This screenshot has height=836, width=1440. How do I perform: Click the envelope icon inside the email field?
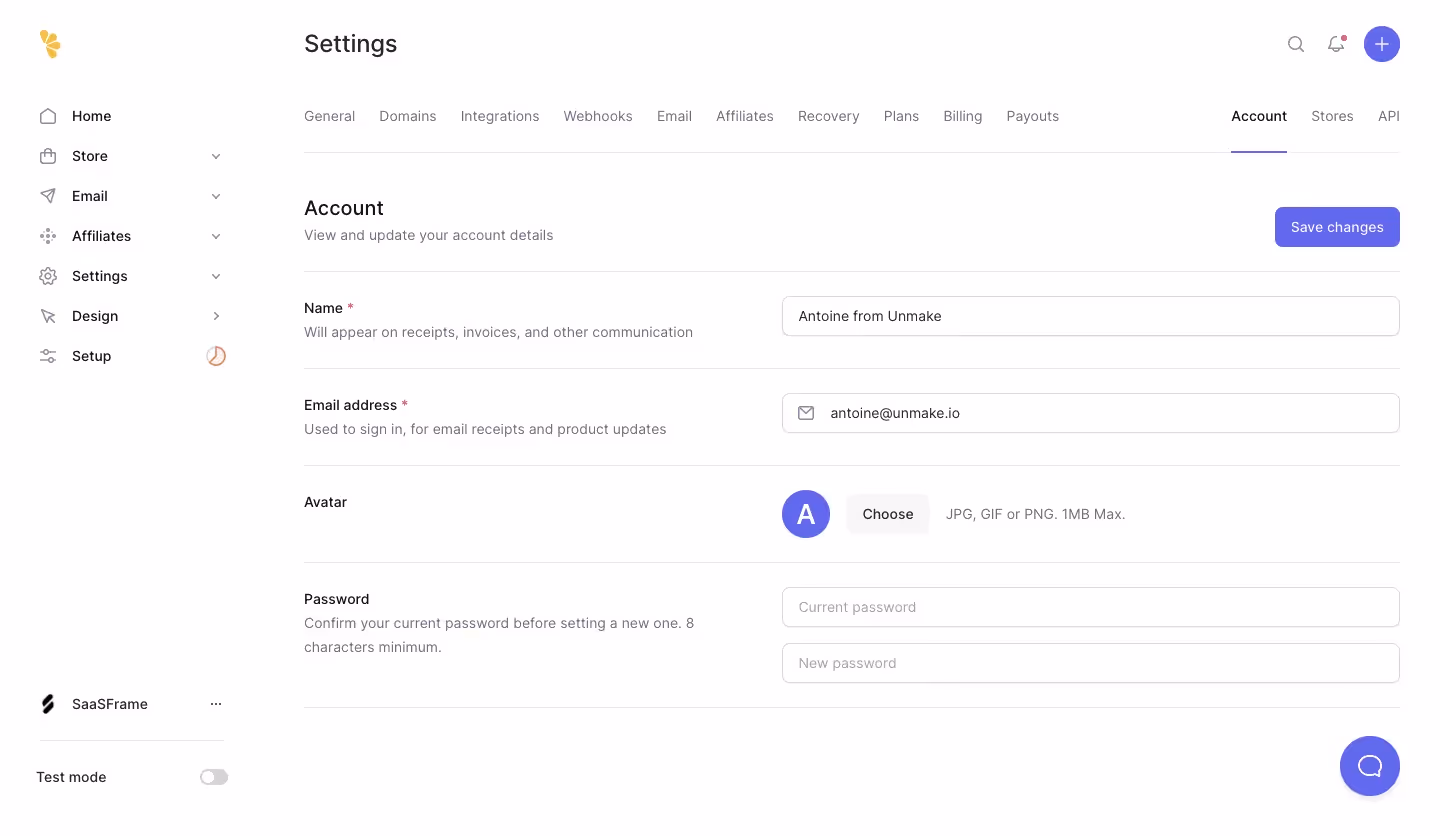coord(806,413)
